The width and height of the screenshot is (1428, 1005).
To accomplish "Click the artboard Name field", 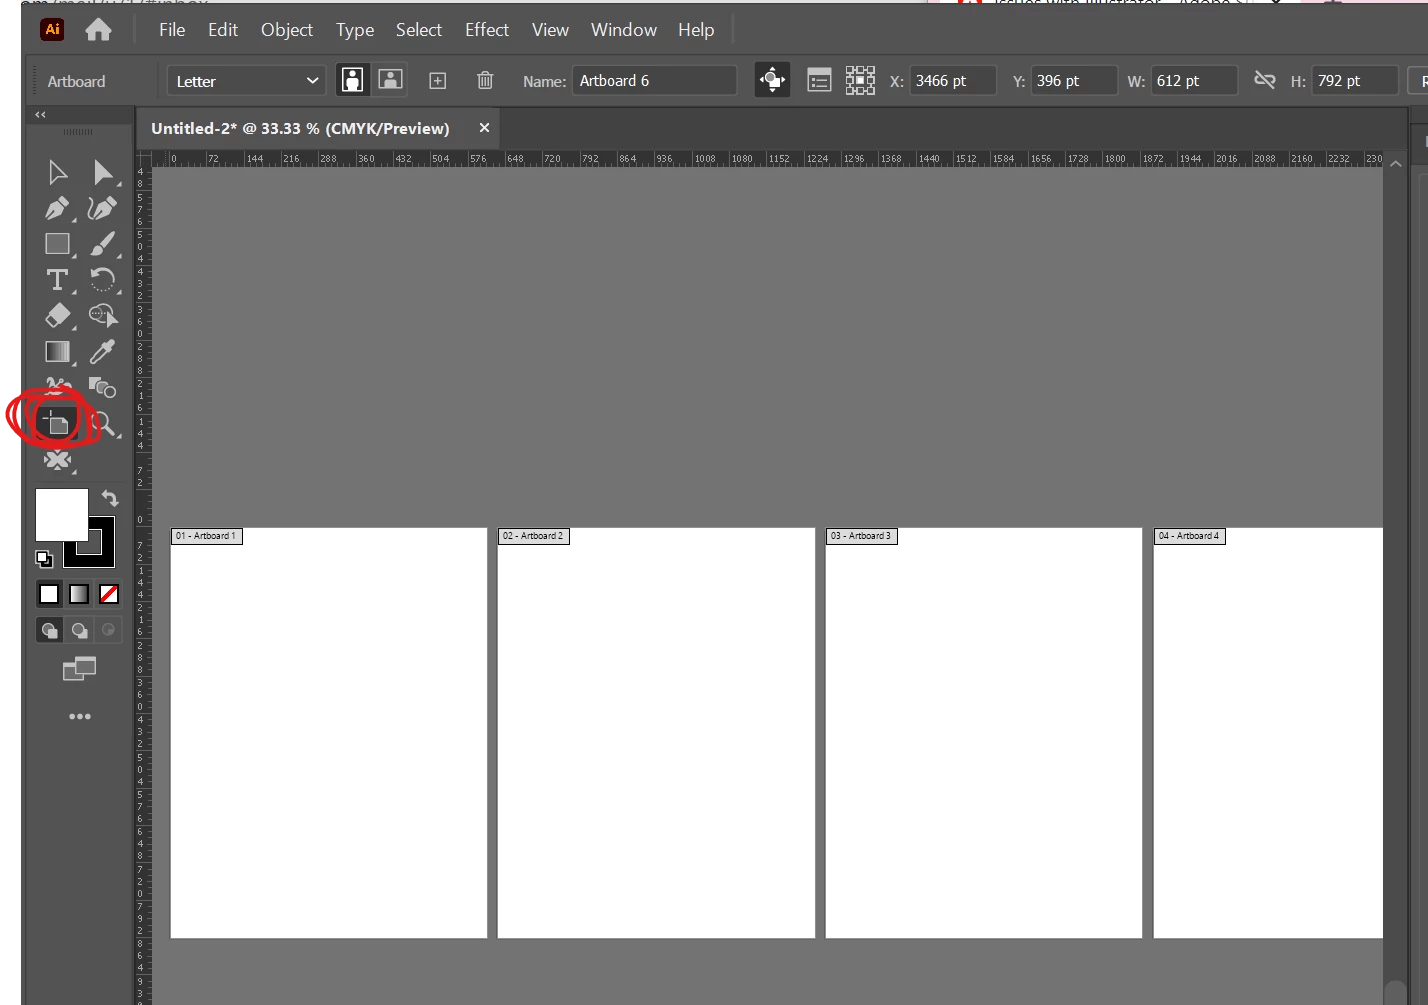I will (x=655, y=81).
